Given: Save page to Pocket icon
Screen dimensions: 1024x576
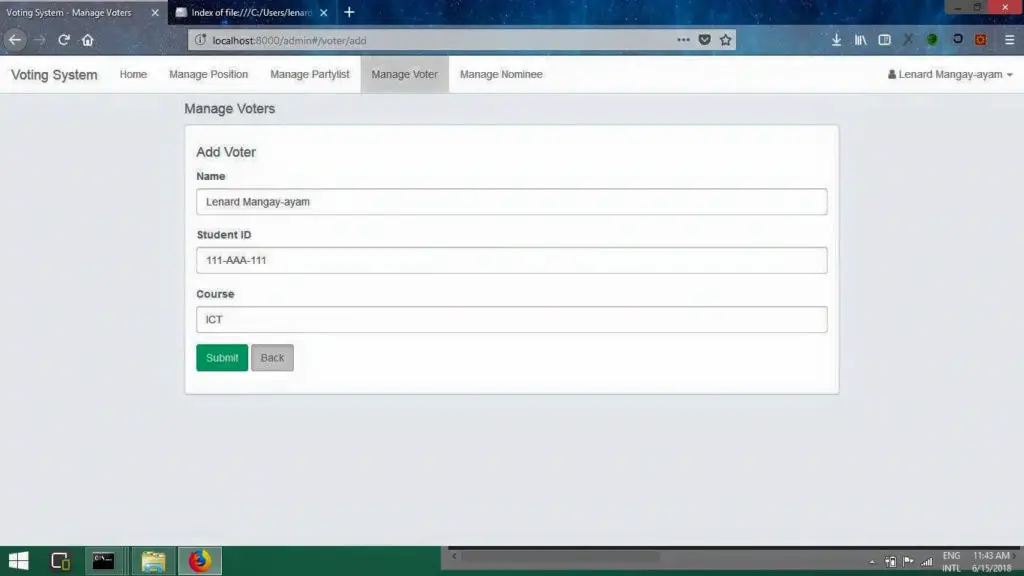Looking at the screenshot, I should tap(705, 40).
